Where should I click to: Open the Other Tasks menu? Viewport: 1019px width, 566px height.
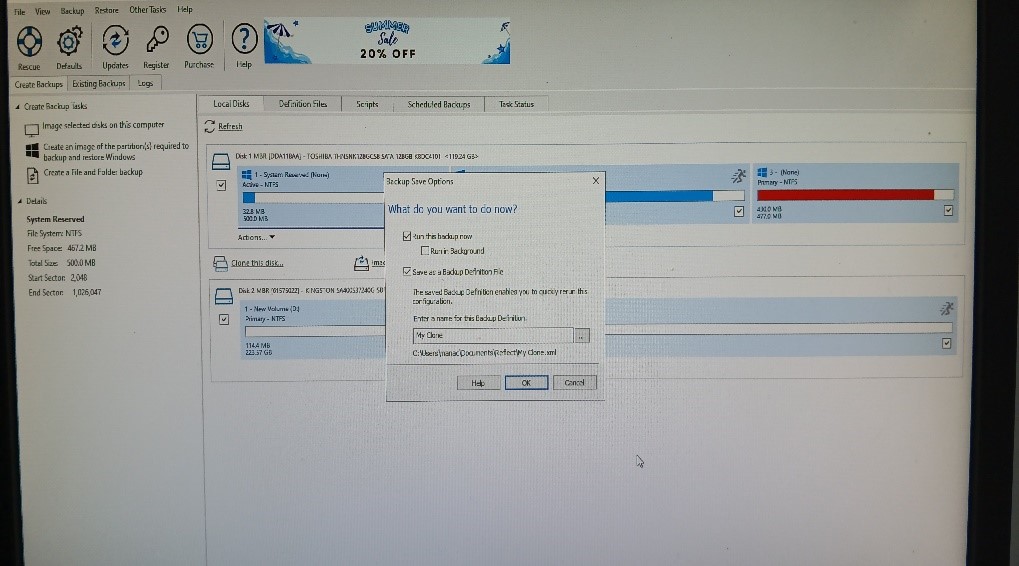point(146,9)
